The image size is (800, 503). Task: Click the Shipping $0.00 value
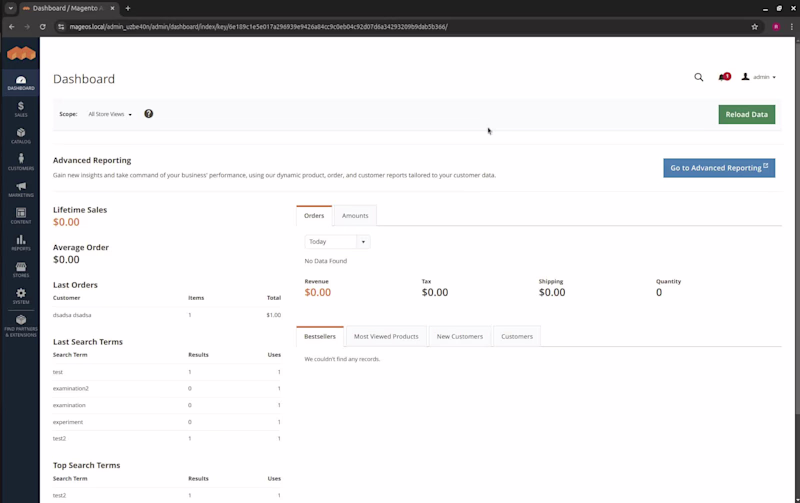(x=552, y=293)
